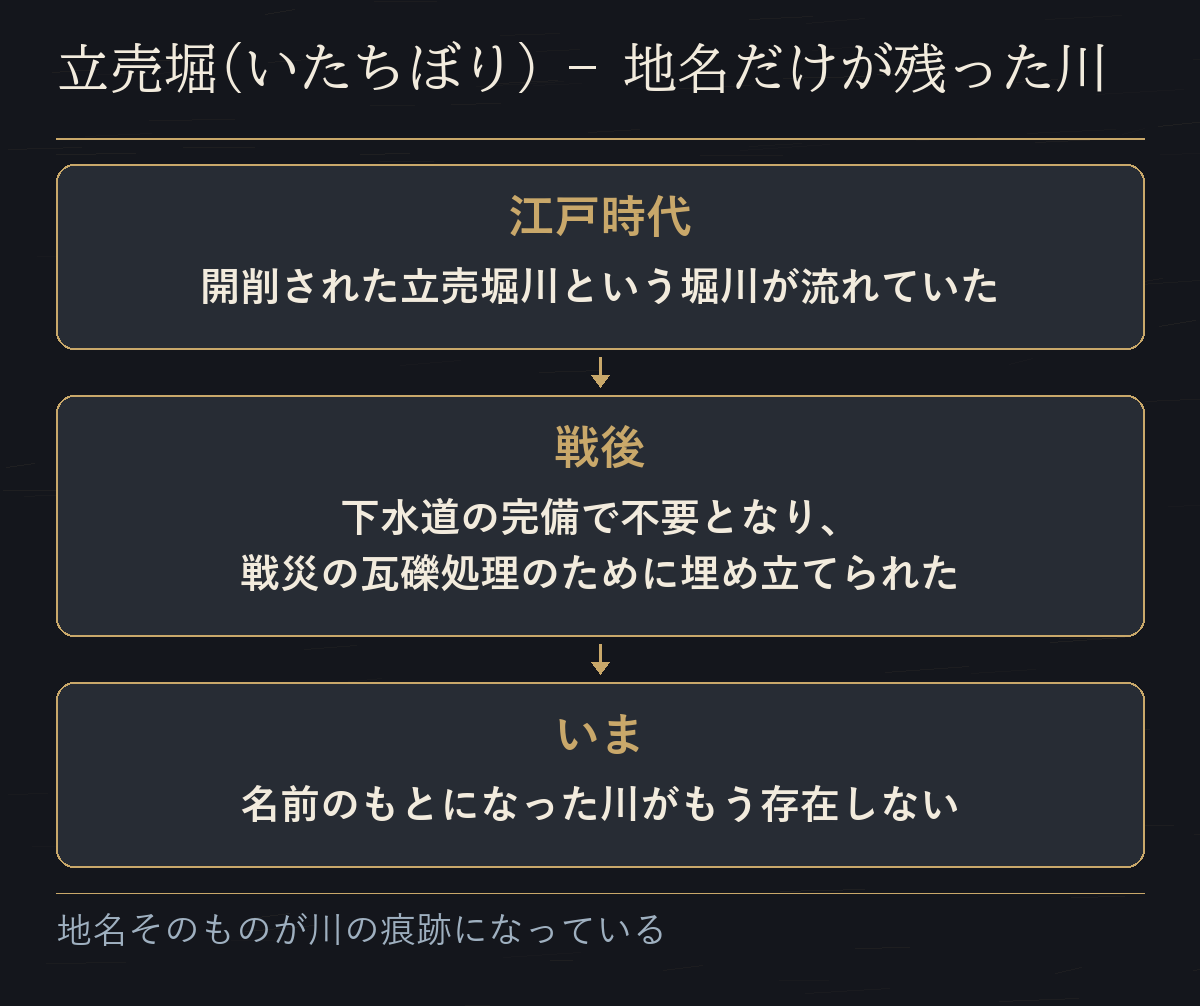Click the footer note 地名そのものが川の痕跡になっている
Screen dimensions: 1200x1006
click(361, 929)
